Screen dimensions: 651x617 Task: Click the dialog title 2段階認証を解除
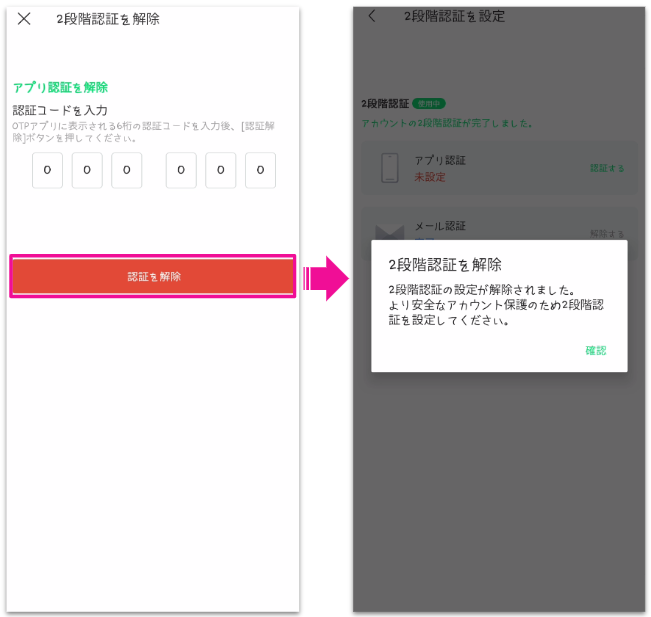tap(445, 264)
